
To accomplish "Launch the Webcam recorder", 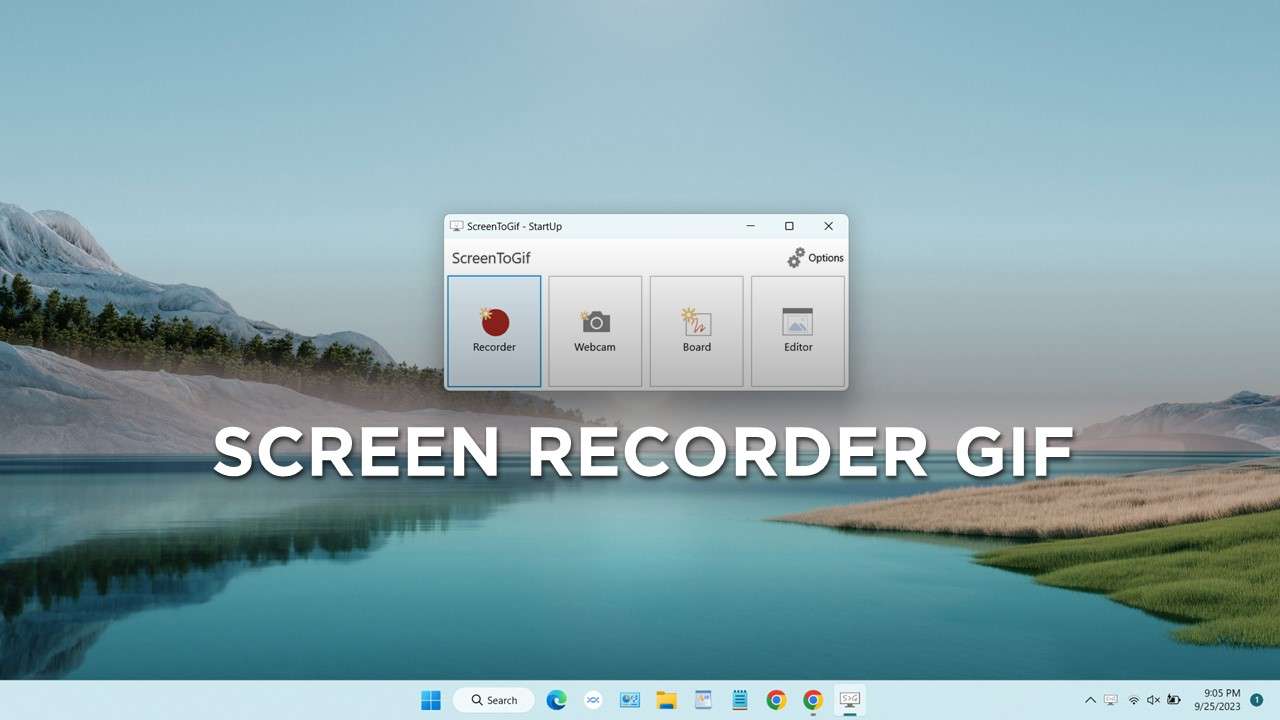I will [595, 331].
